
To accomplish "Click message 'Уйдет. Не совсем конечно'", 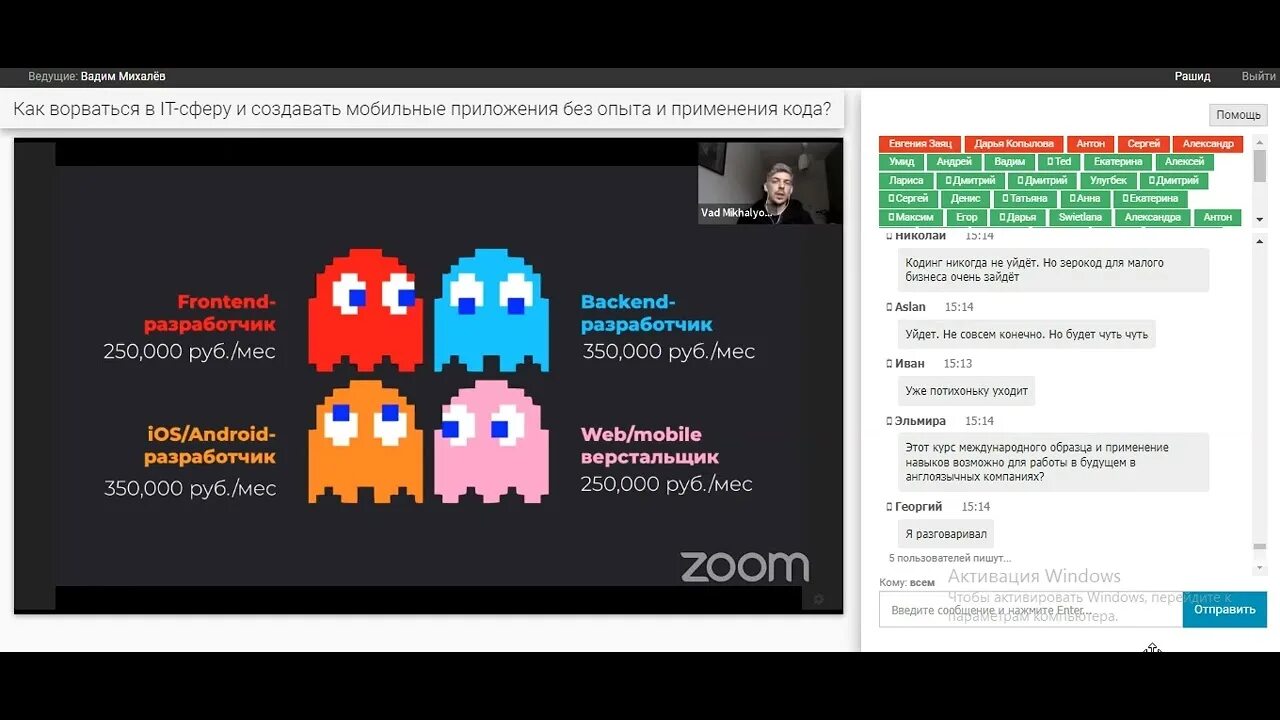I will (x=1026, y=335).
